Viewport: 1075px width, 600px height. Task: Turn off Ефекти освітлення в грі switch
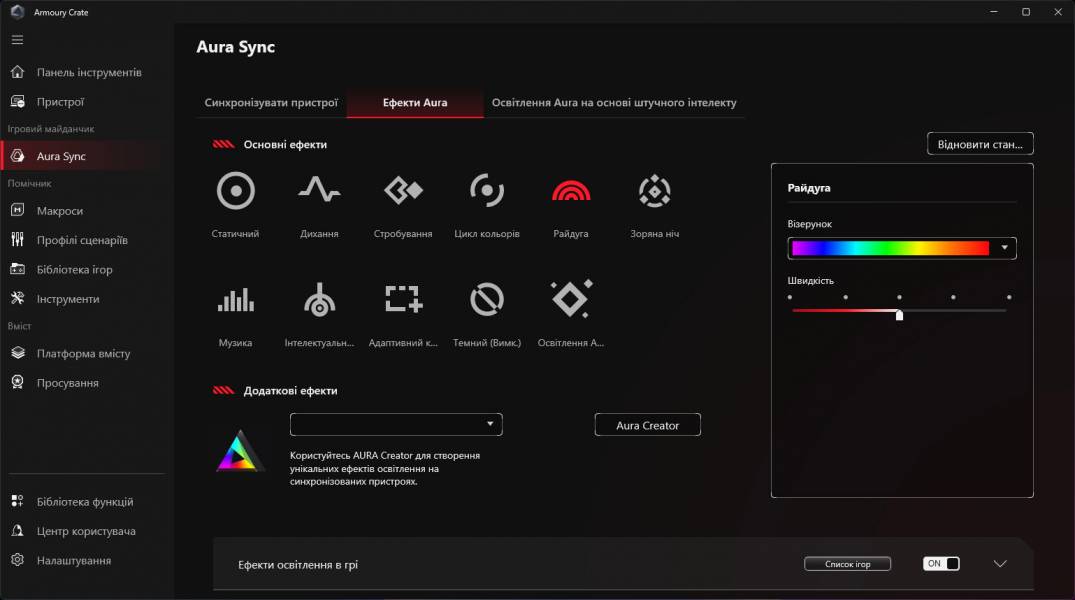tap(939, 563)
